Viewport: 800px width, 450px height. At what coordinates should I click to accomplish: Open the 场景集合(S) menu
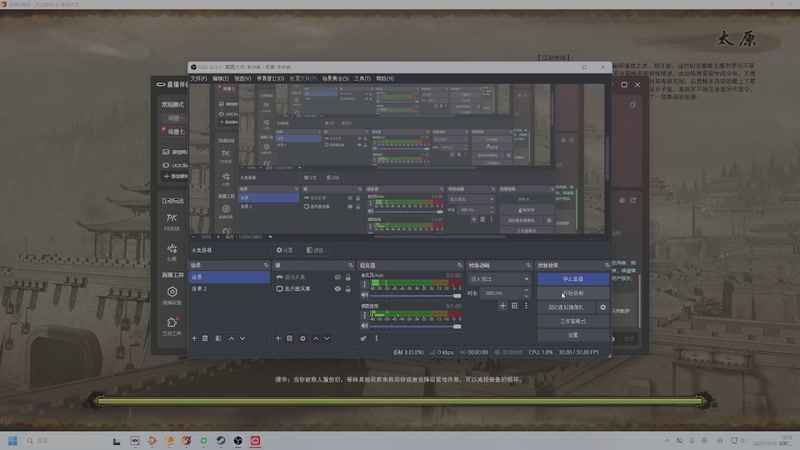335,79
